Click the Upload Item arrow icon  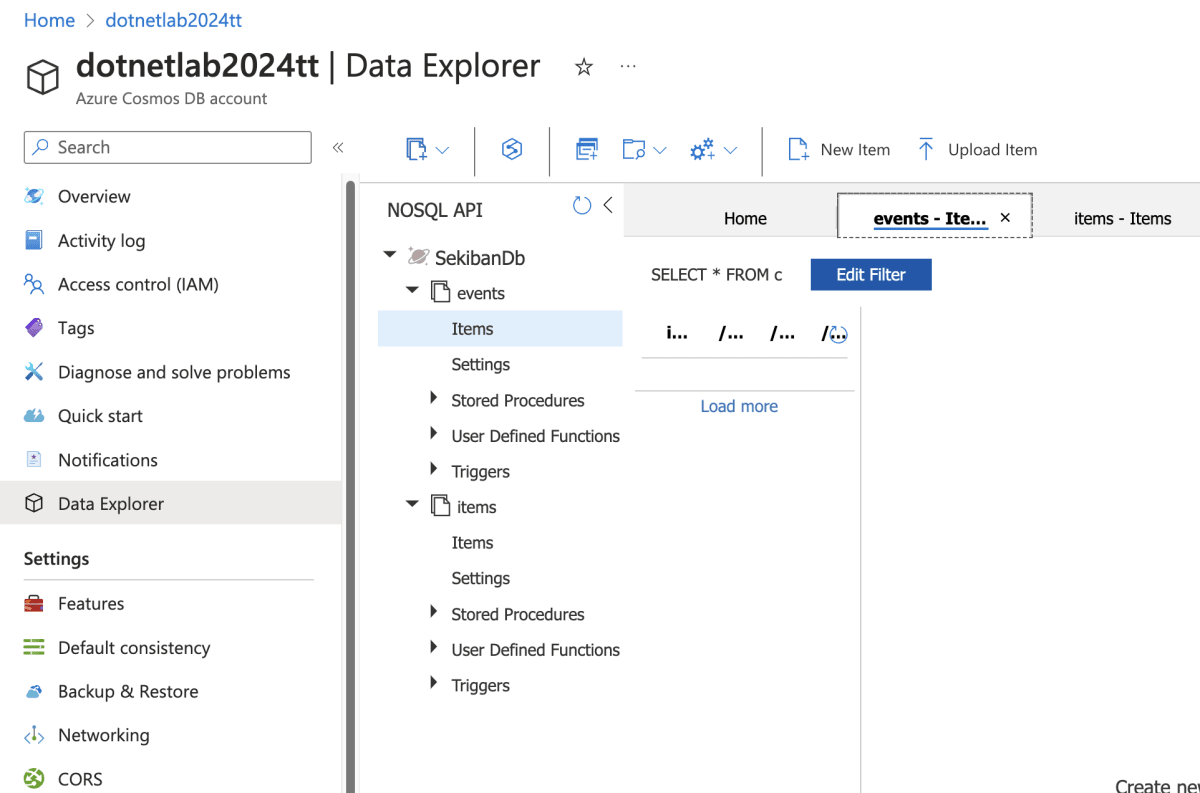[x=926, y=150]
